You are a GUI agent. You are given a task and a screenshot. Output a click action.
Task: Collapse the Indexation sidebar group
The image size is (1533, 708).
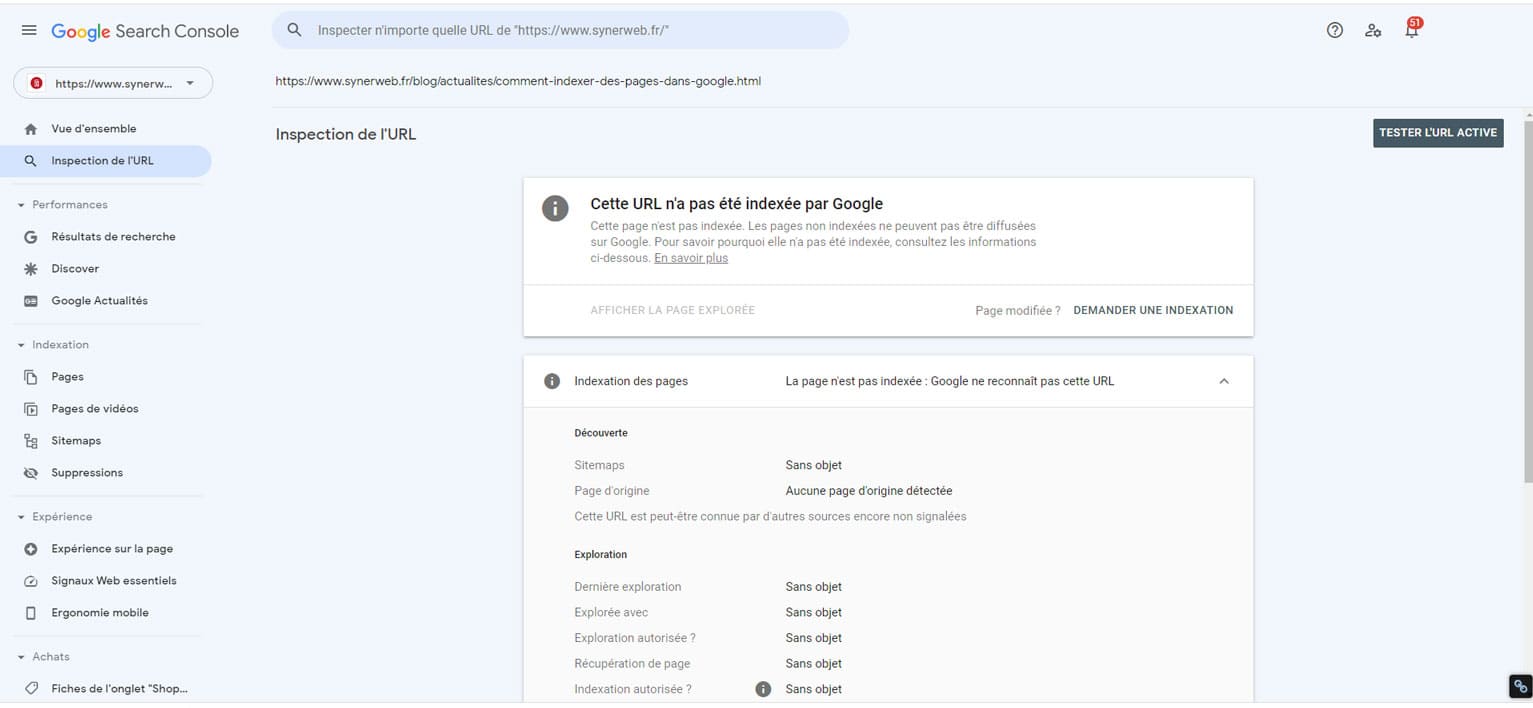(x=21, y=345)
